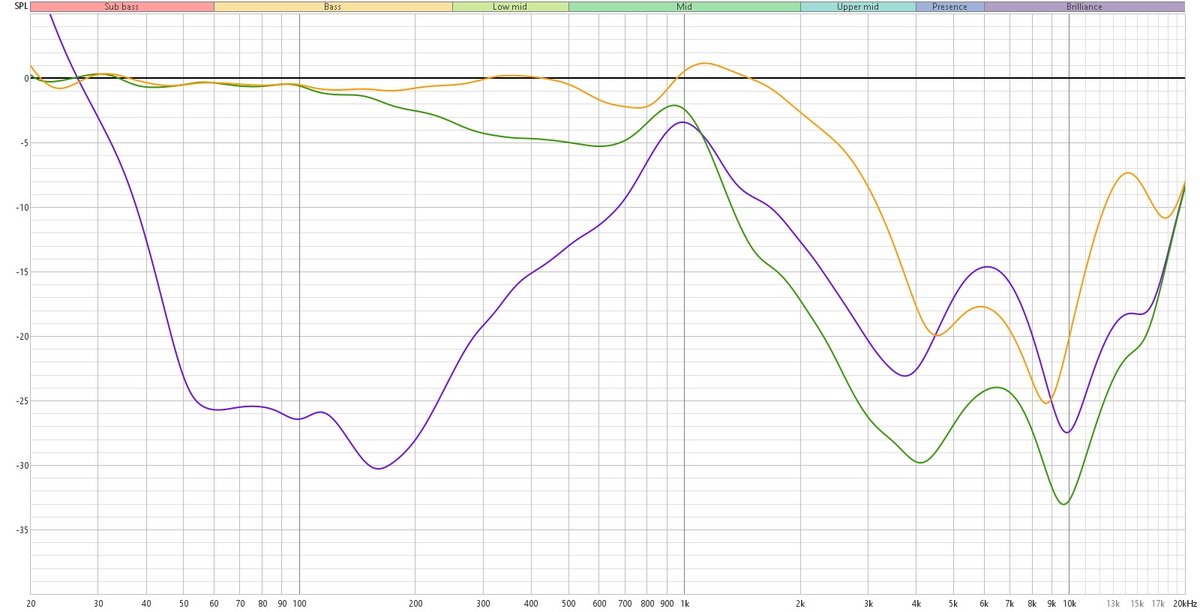
Task: Click the 20kHz frequency axis label
Action: coord(1185,604)
